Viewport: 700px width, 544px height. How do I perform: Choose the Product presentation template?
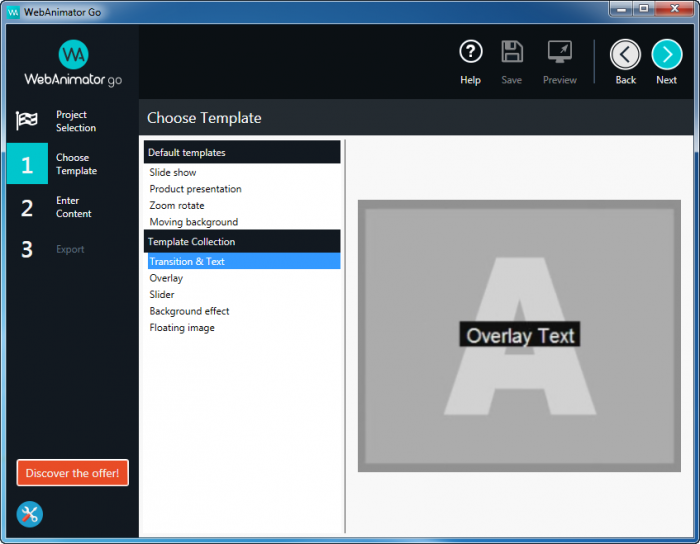click(x=195, y=189)
